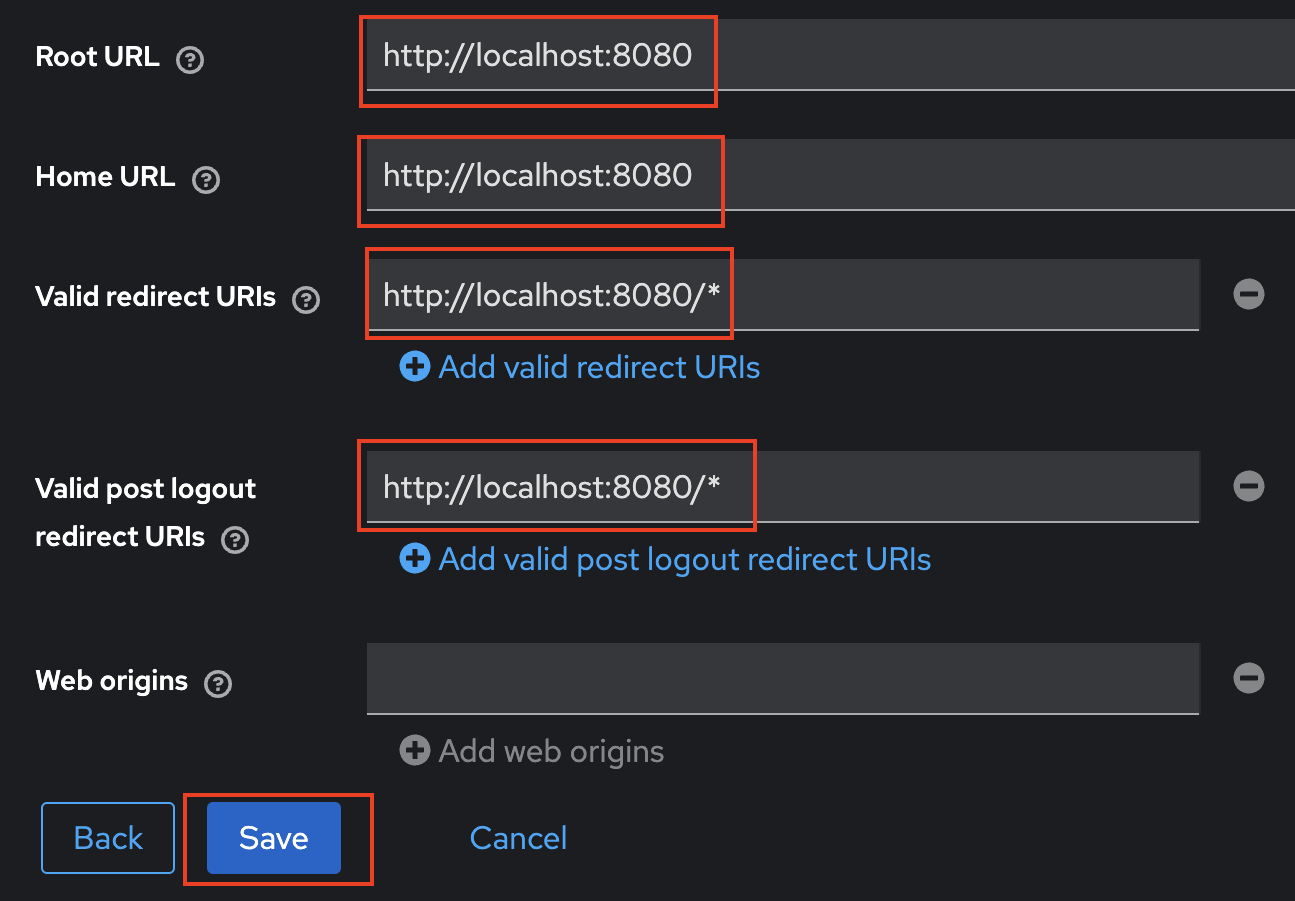Show help for Valid post logout redirect URIs

tap(235, 540)
